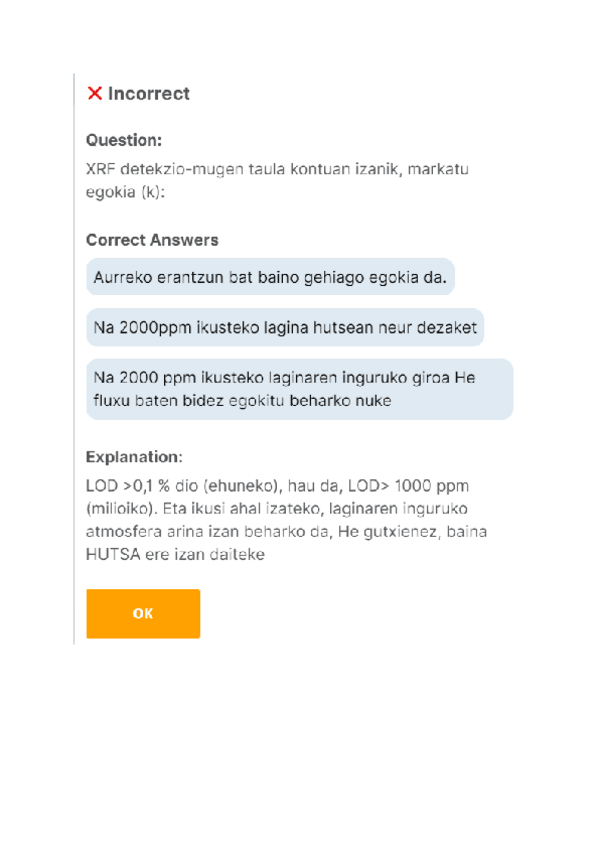Select the answer chip "Aurreko erantzun bat baino gehiago egokia da"
Screen dimensions: 600x848
coord(270,277)
